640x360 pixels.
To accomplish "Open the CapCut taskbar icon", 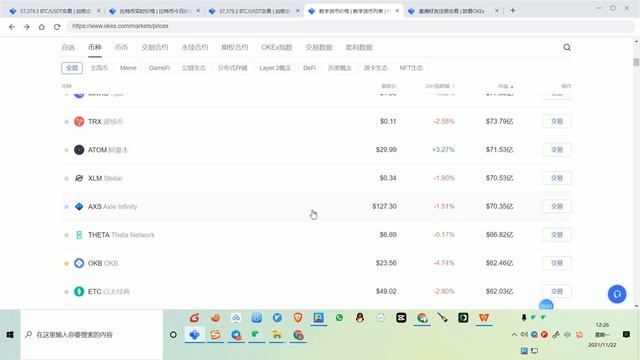I will point(401,318).
